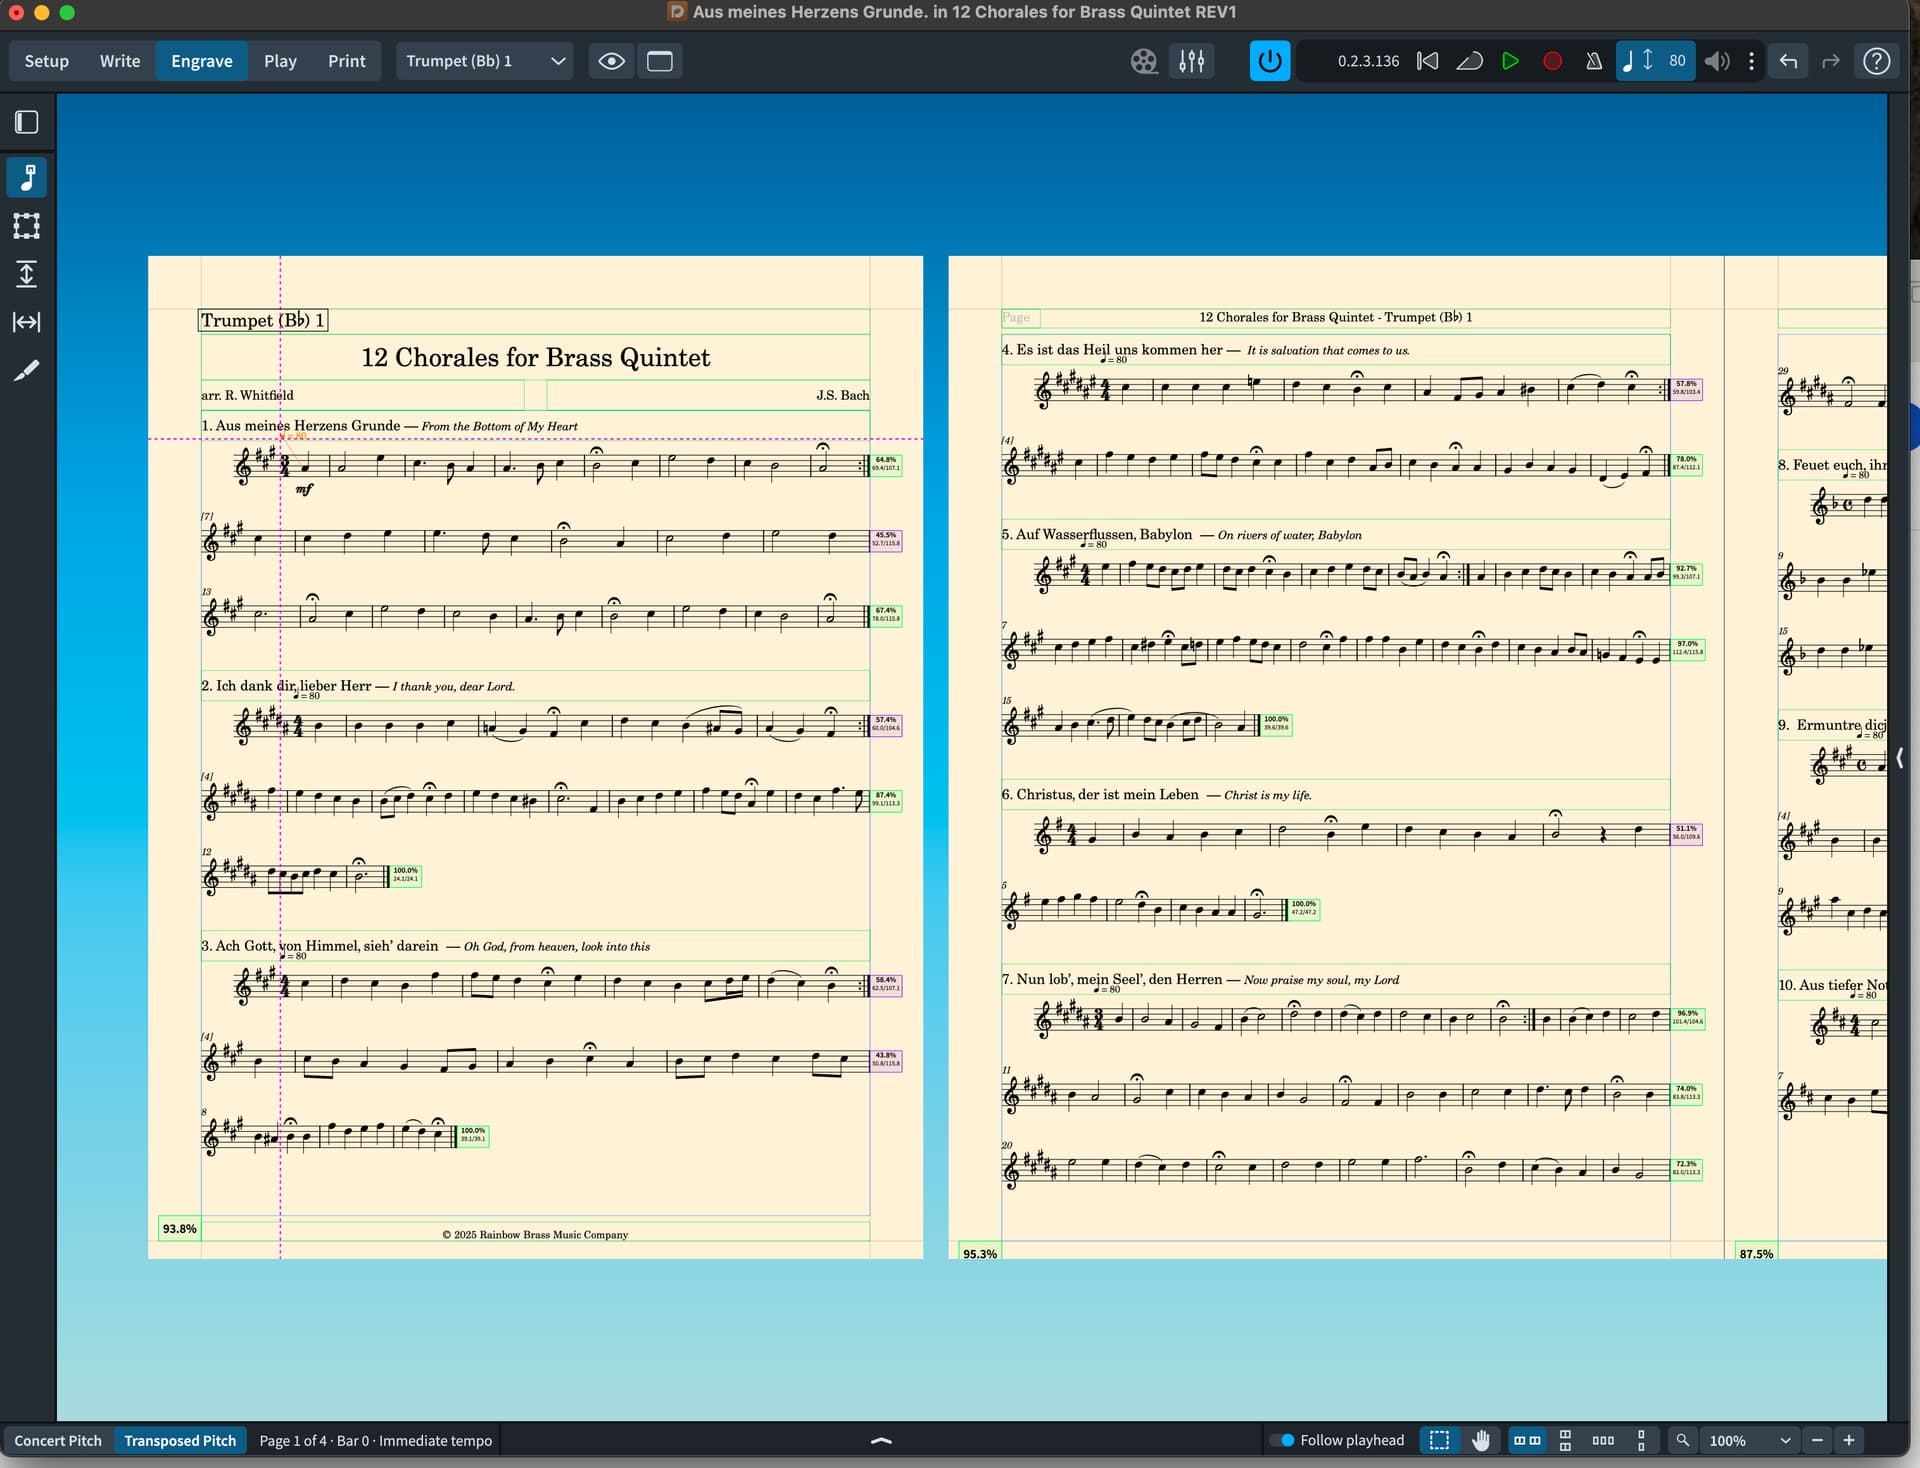The image size is (1920, 1468).
Task: Open the Help question mark
Action: [x=1877, y=61]
